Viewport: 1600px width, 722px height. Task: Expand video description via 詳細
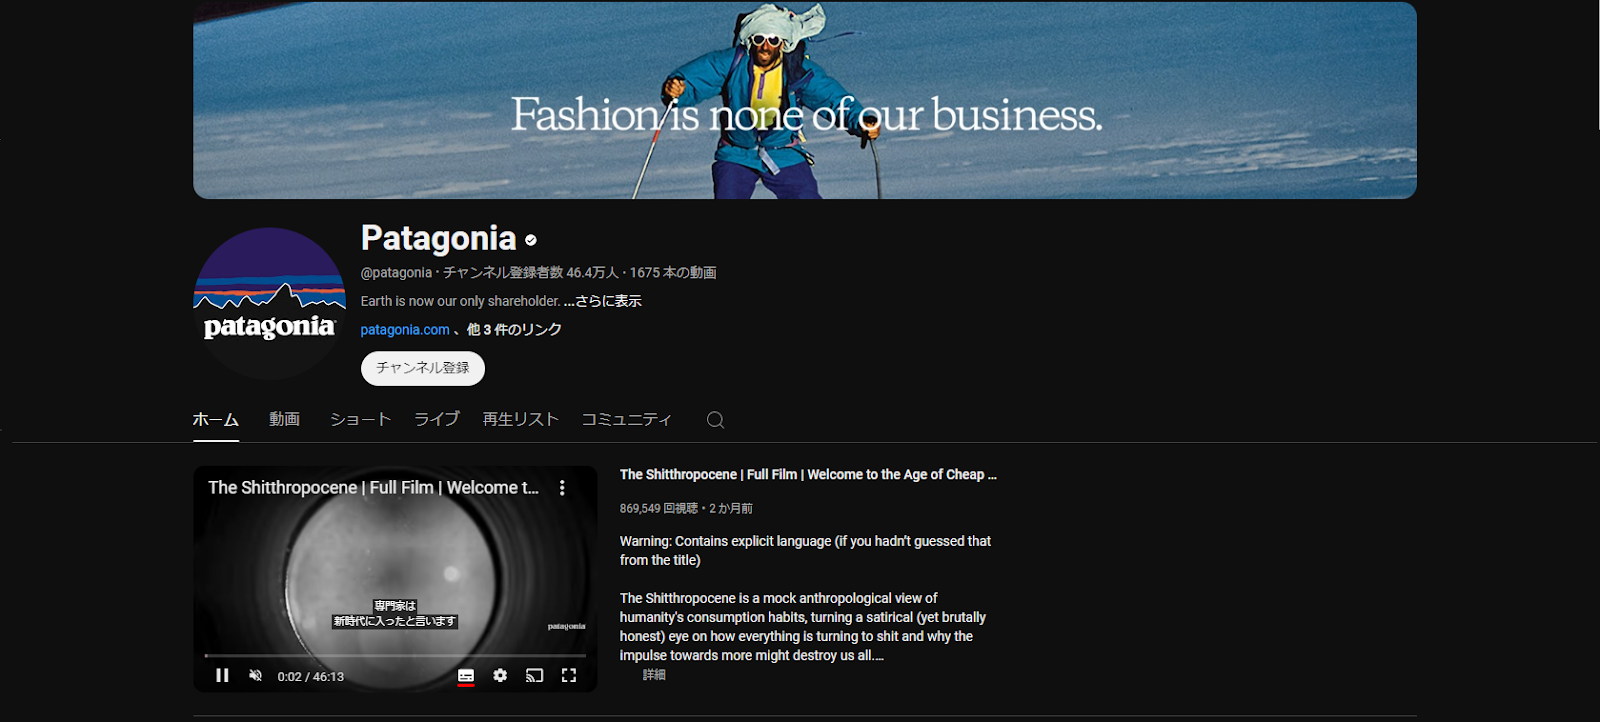tap(654, 675)
